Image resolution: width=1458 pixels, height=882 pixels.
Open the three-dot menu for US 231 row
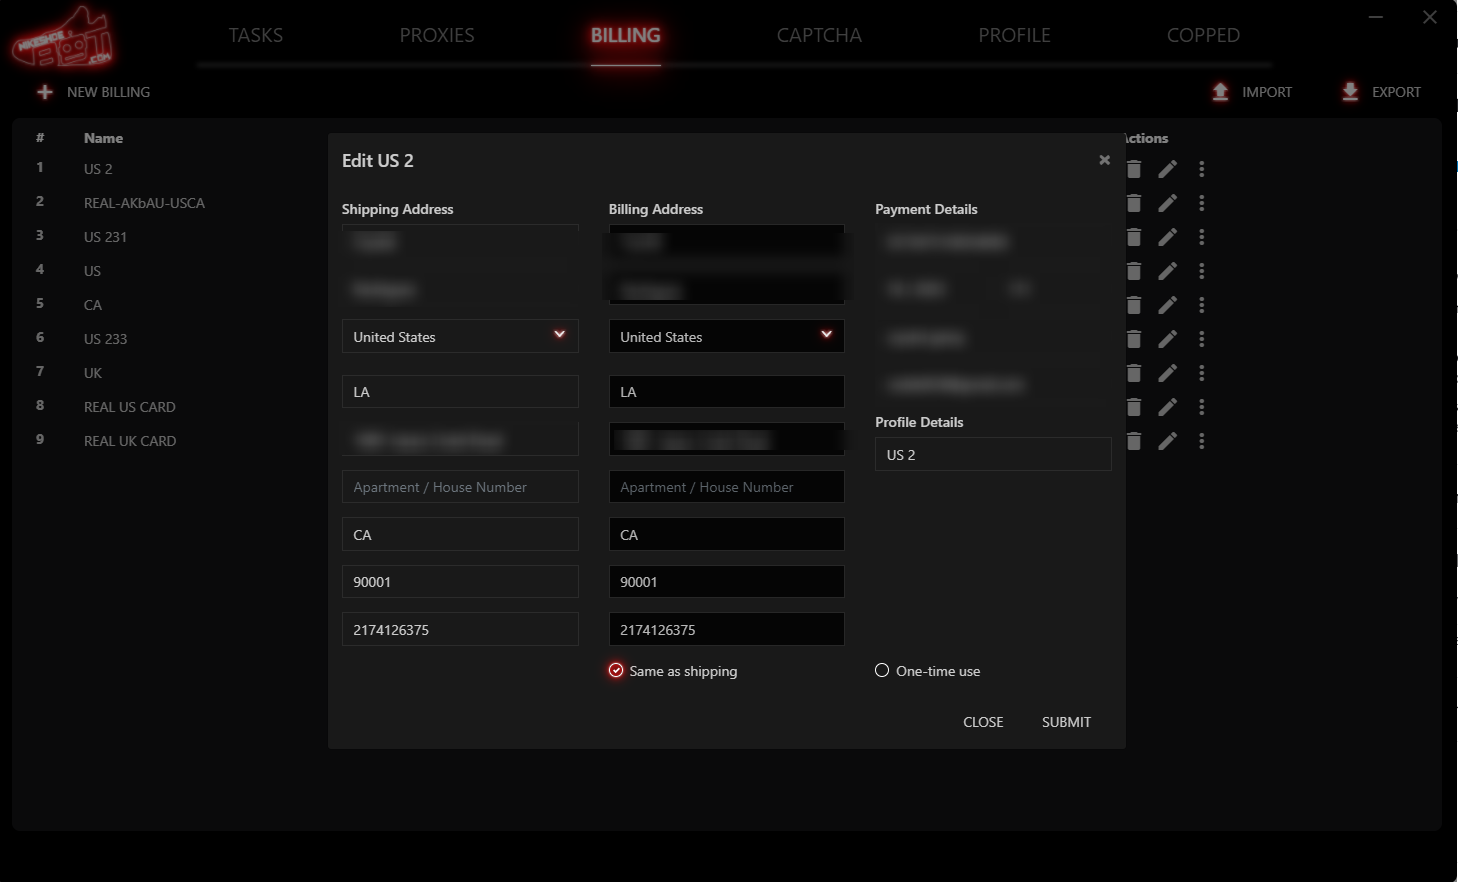(x=1201, y=237)
